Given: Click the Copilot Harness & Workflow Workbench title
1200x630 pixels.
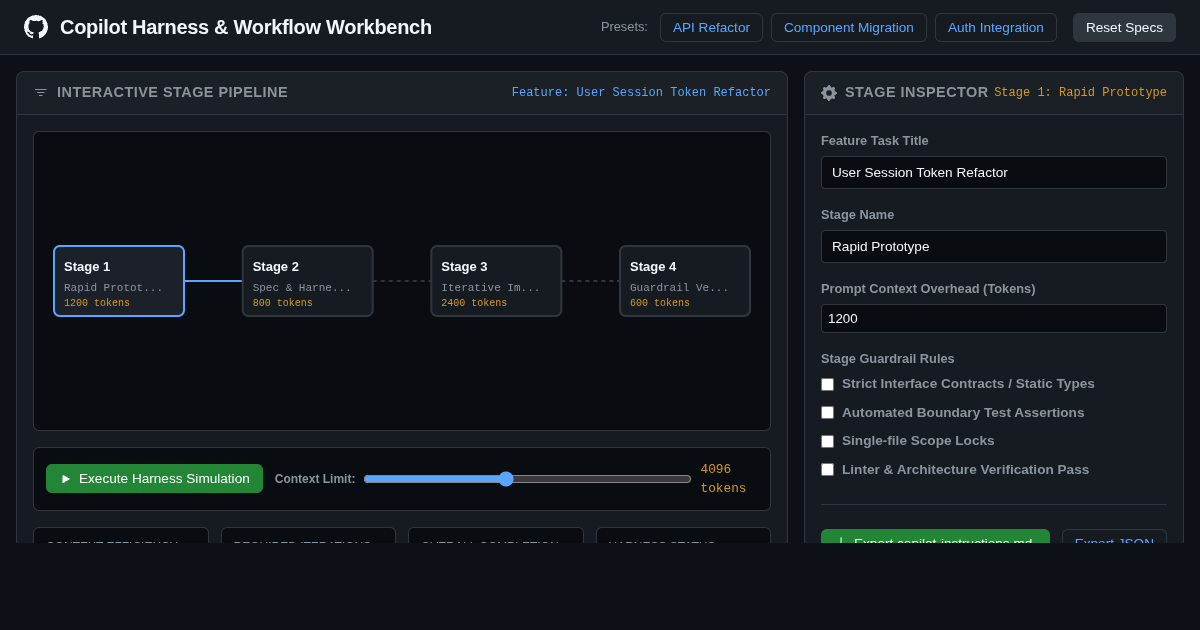Looking at the screenshot, I should tap(246, 27).
